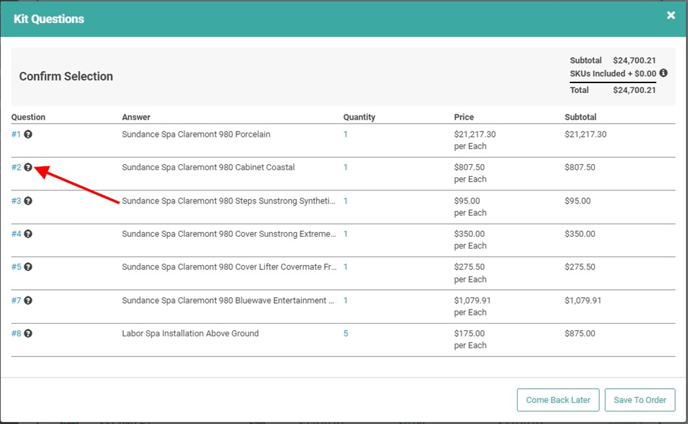This screenshot has width=688, height=424.
Task: Click help icon next to question #1
Action: click(x=28, y=134)
